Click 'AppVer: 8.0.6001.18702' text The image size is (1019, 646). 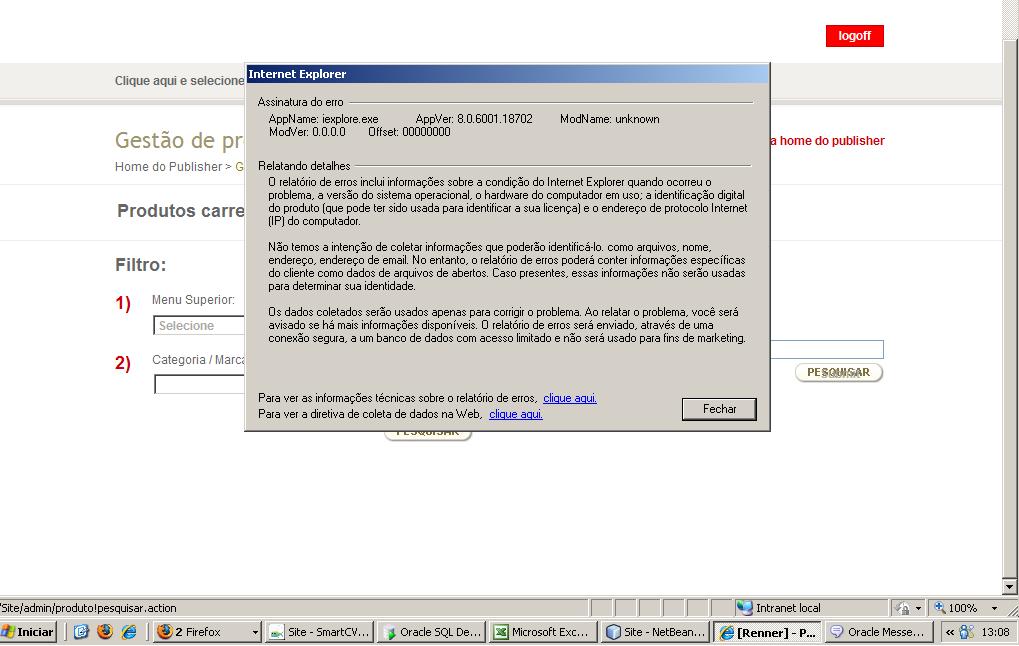474,119
